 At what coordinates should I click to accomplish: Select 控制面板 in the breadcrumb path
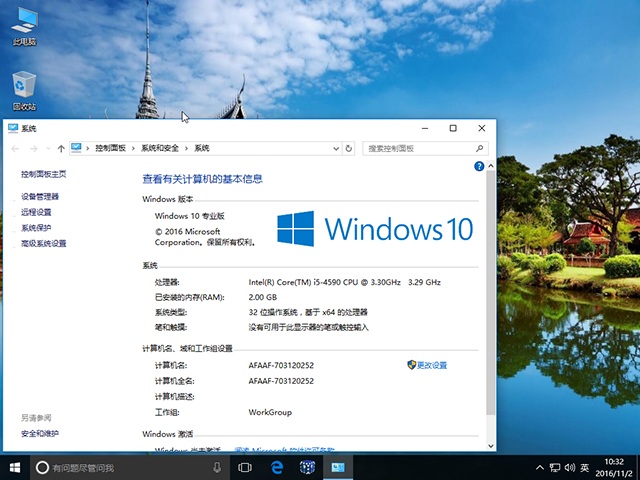tap(110, 148)
